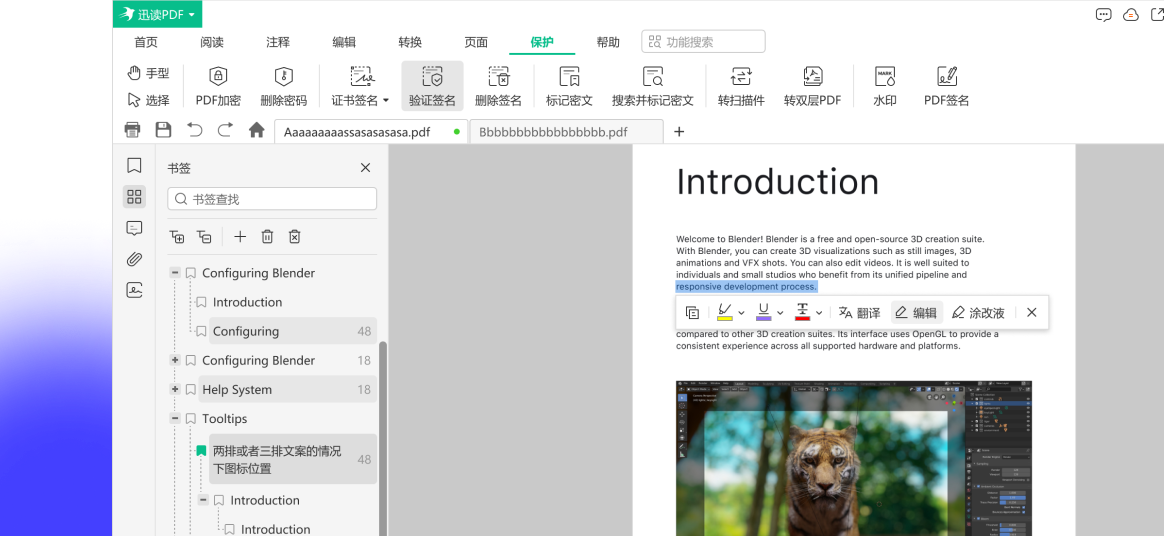1164x536 pixels.
Task: Open underline color dropdown arrow
Action: pos(780,313)
